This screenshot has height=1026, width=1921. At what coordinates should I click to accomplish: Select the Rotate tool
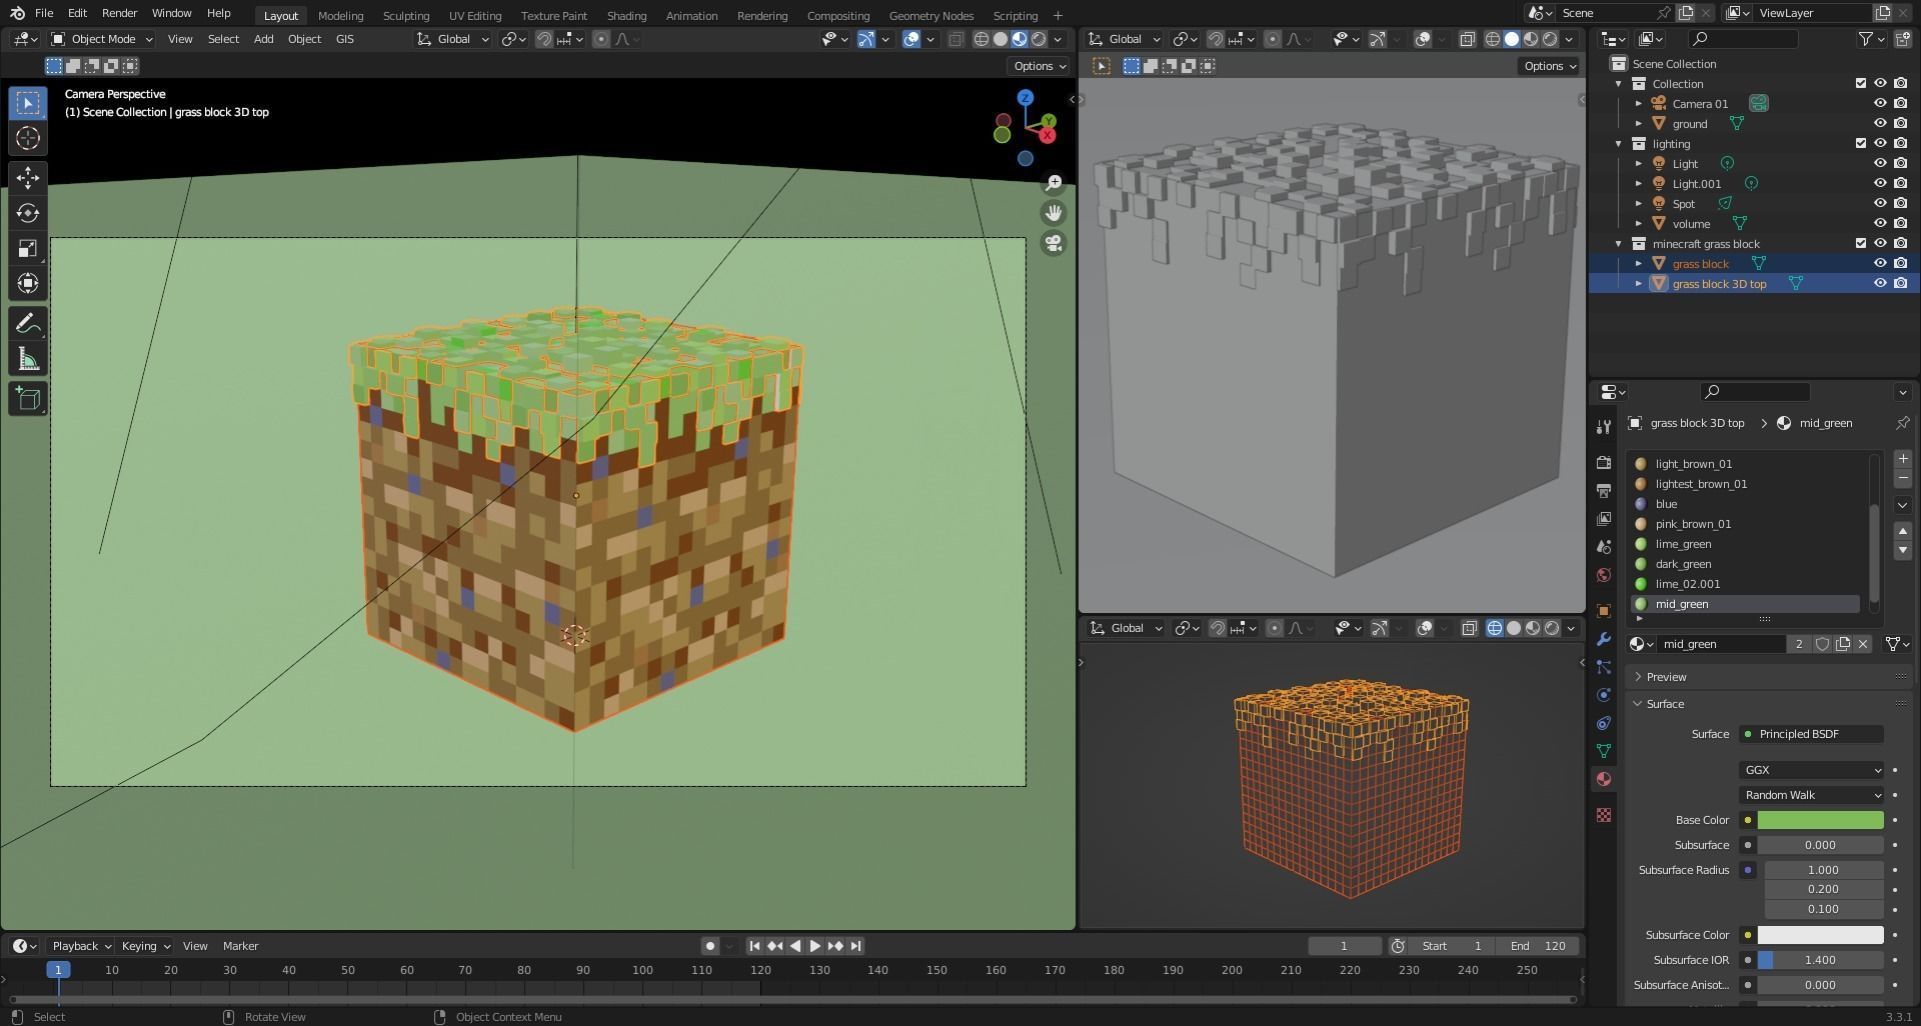(28, 213)
